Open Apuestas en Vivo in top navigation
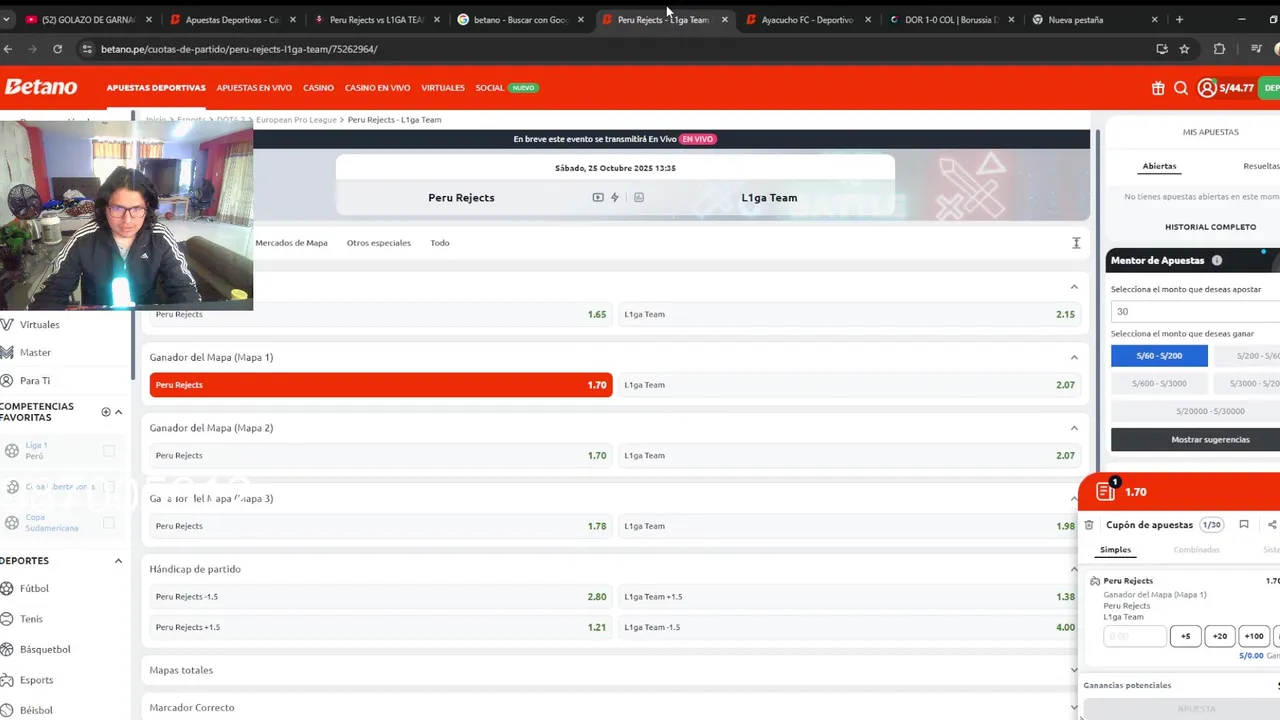 [254, 88]
